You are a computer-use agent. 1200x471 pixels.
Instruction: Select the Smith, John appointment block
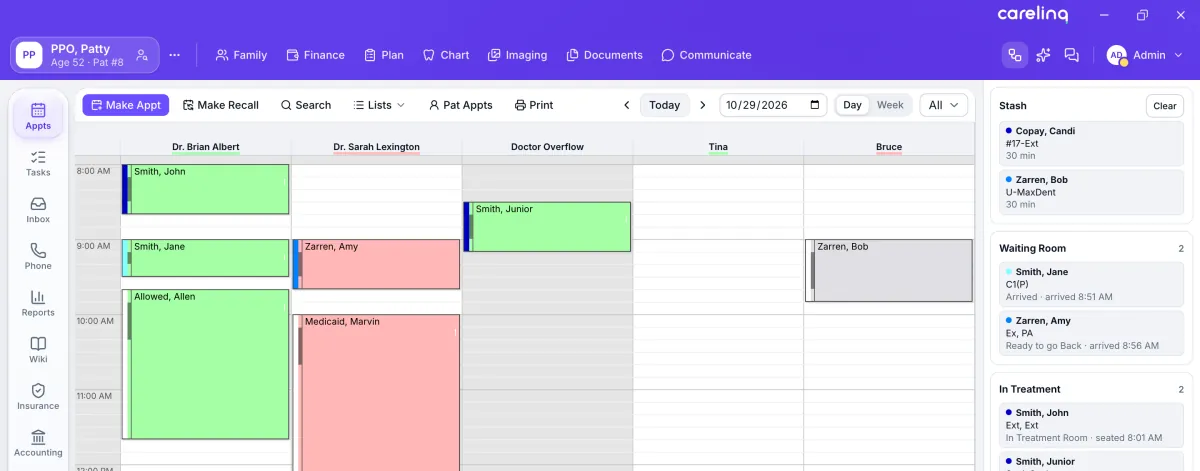tap(205, 189)
